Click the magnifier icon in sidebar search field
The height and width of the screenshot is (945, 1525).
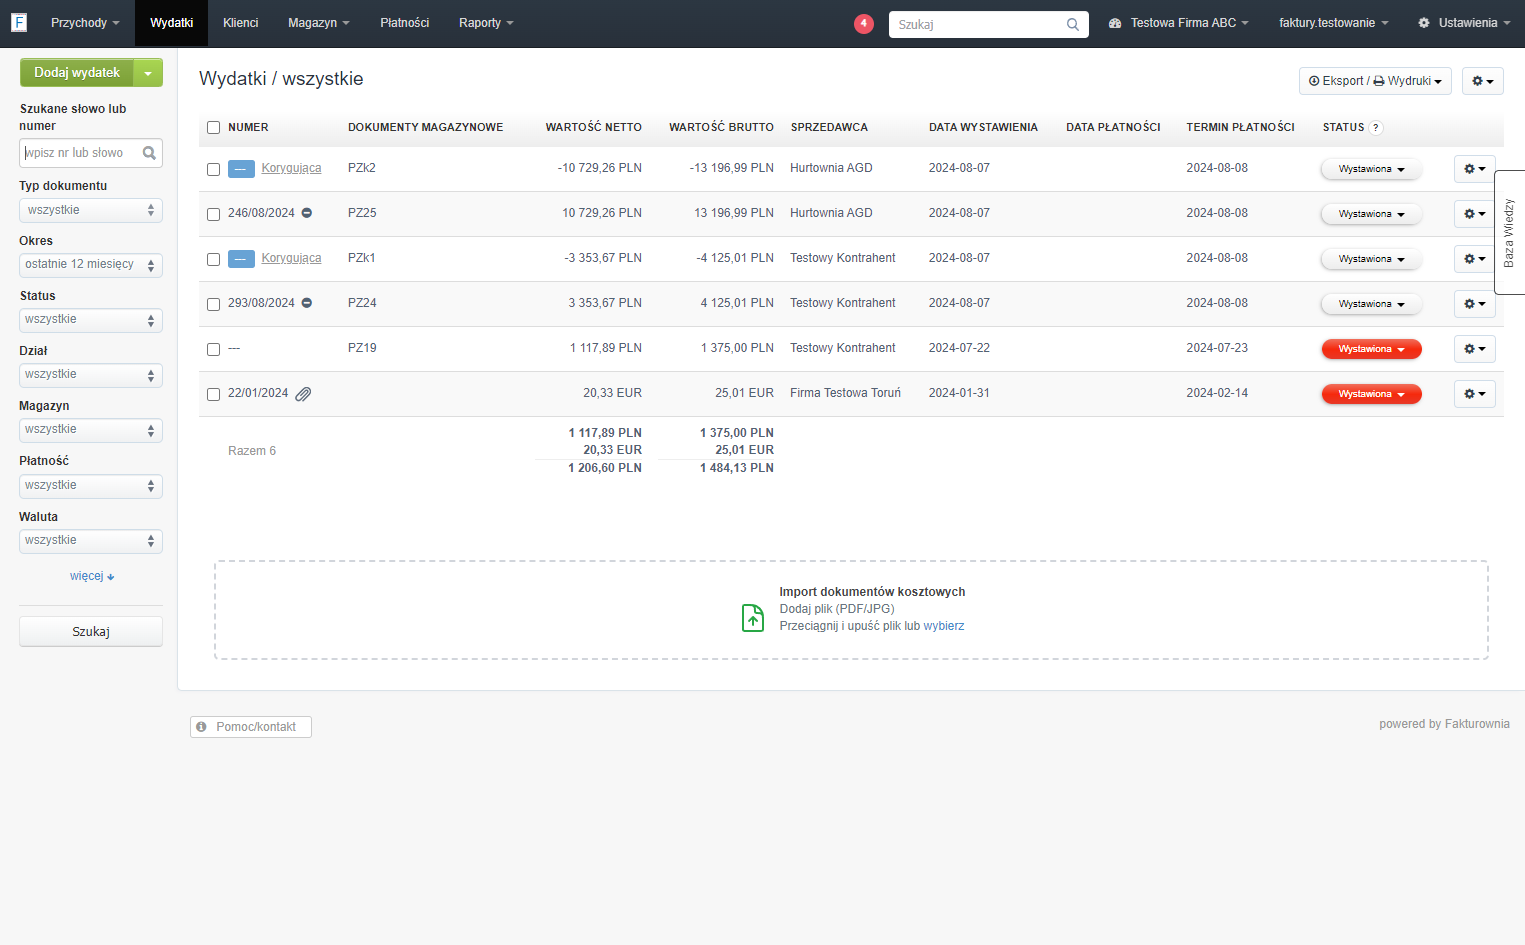tap(149, 153)
